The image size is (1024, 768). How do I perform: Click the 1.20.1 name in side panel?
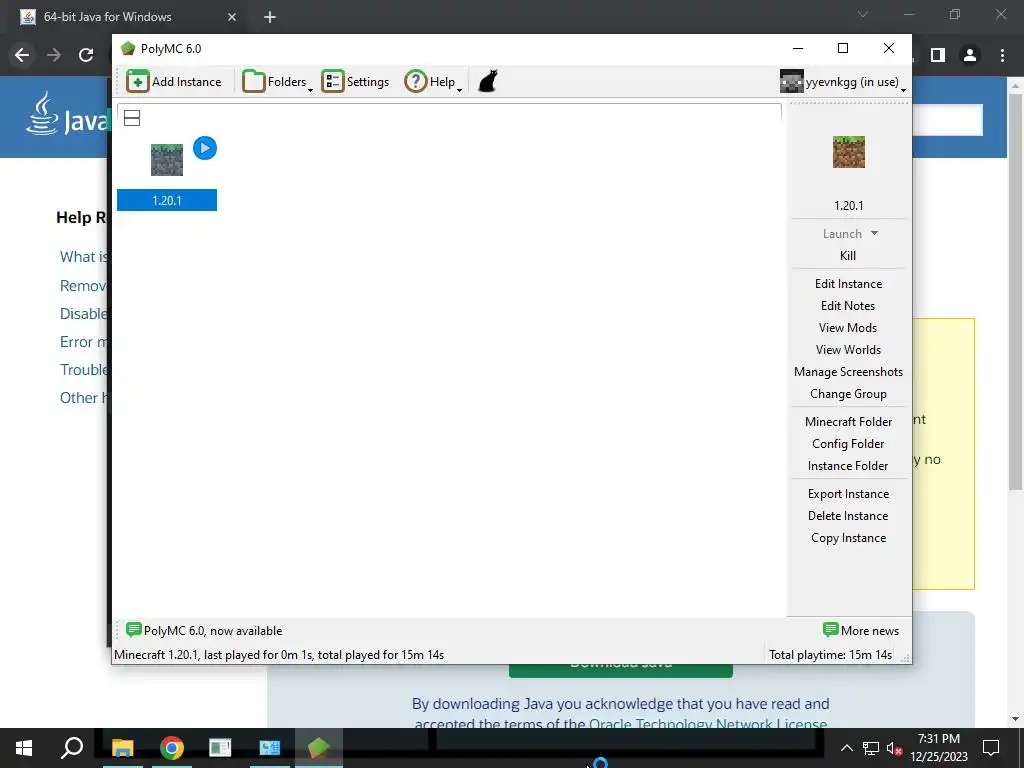848,206
